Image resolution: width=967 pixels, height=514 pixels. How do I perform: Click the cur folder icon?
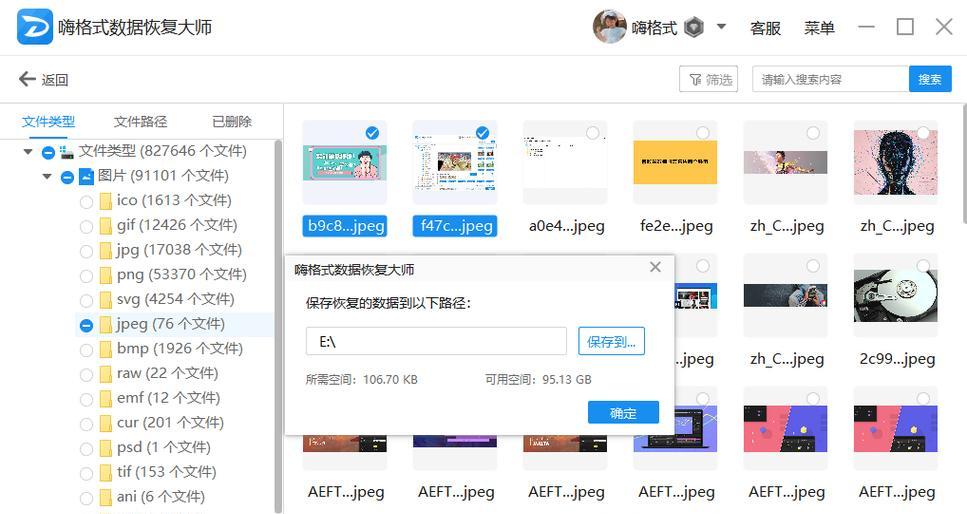pos(105,423)
